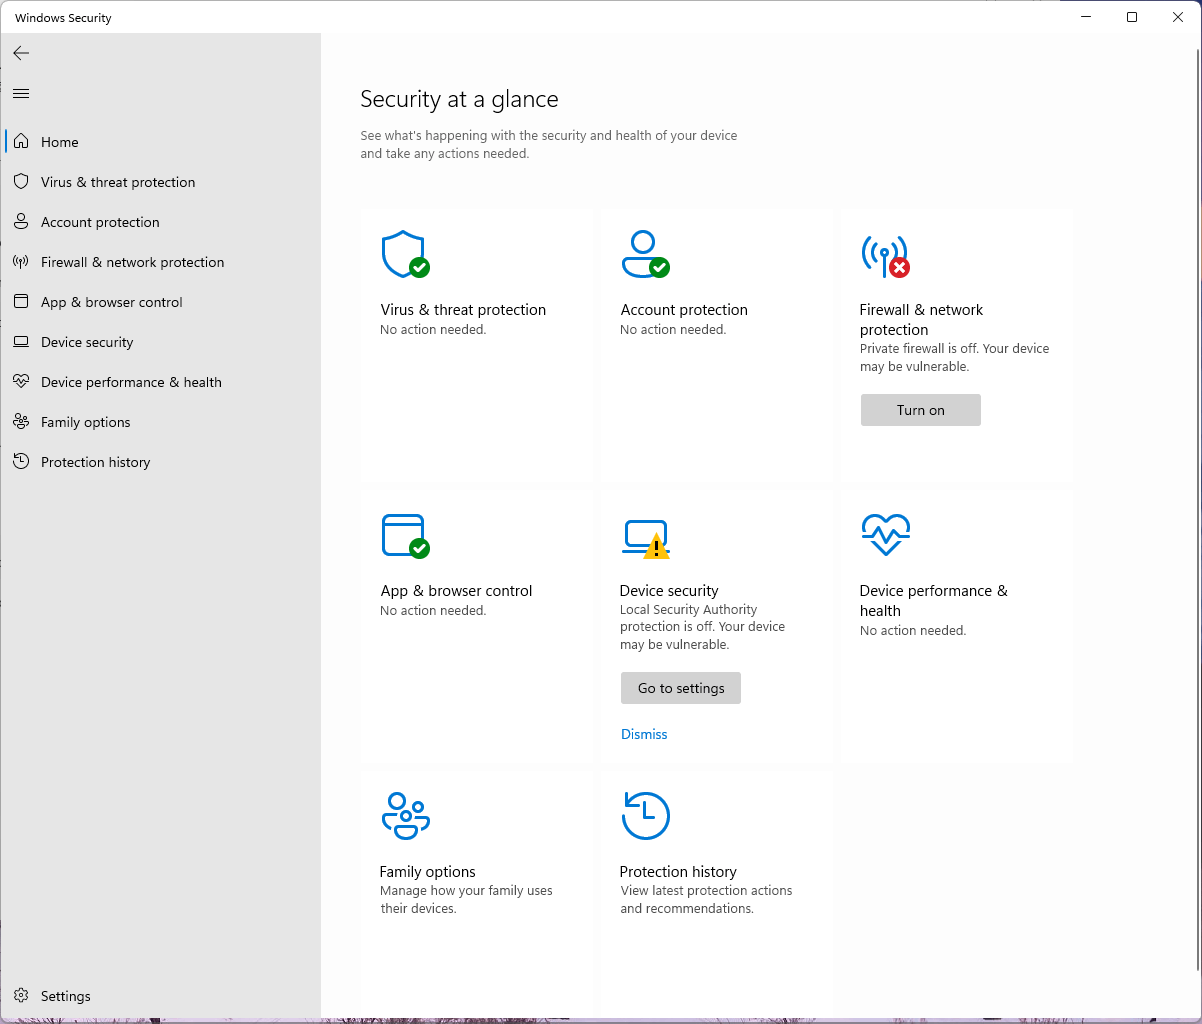Click the laptop icon for Device security in sidebar

21,342
